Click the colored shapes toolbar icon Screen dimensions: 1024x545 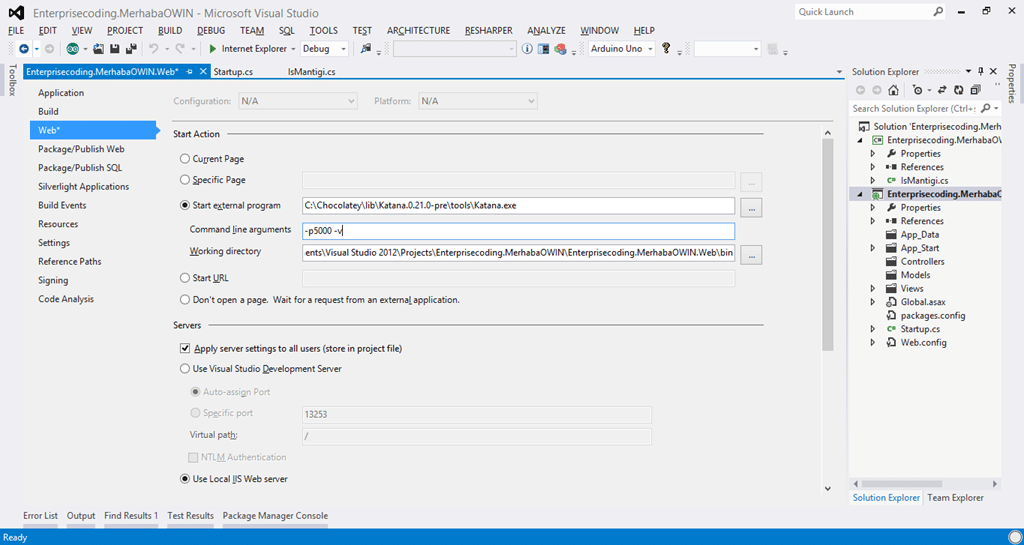point(560,49)
